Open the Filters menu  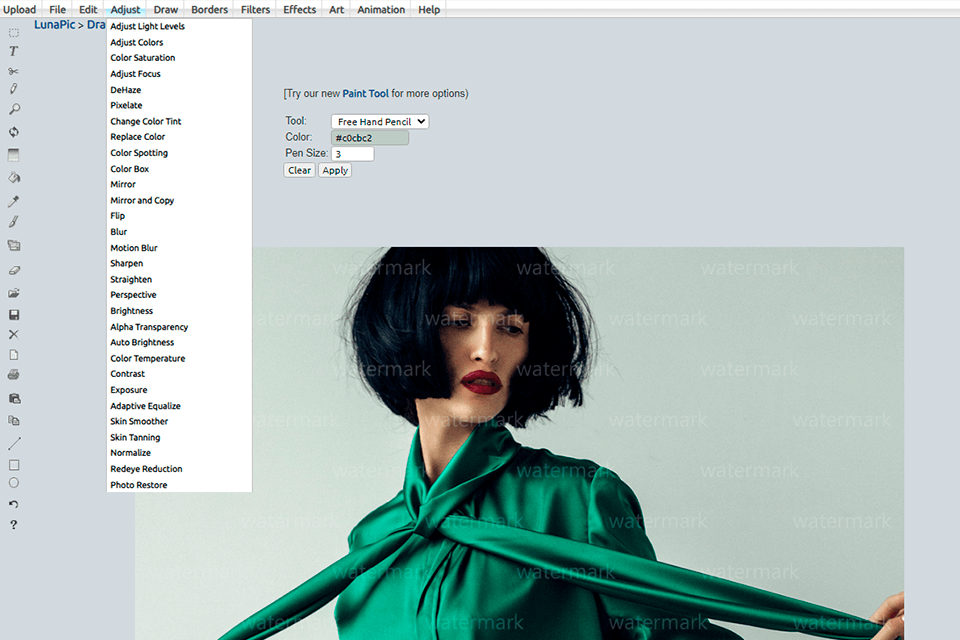pyautogui.click(x=255, y=9)
